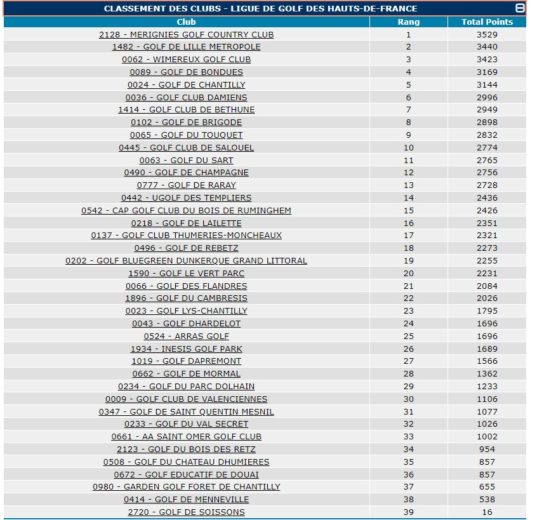This screenshot has height=520, width=537.
Task: Open Golf de Lille Metropole link
Action: (186, 47)
